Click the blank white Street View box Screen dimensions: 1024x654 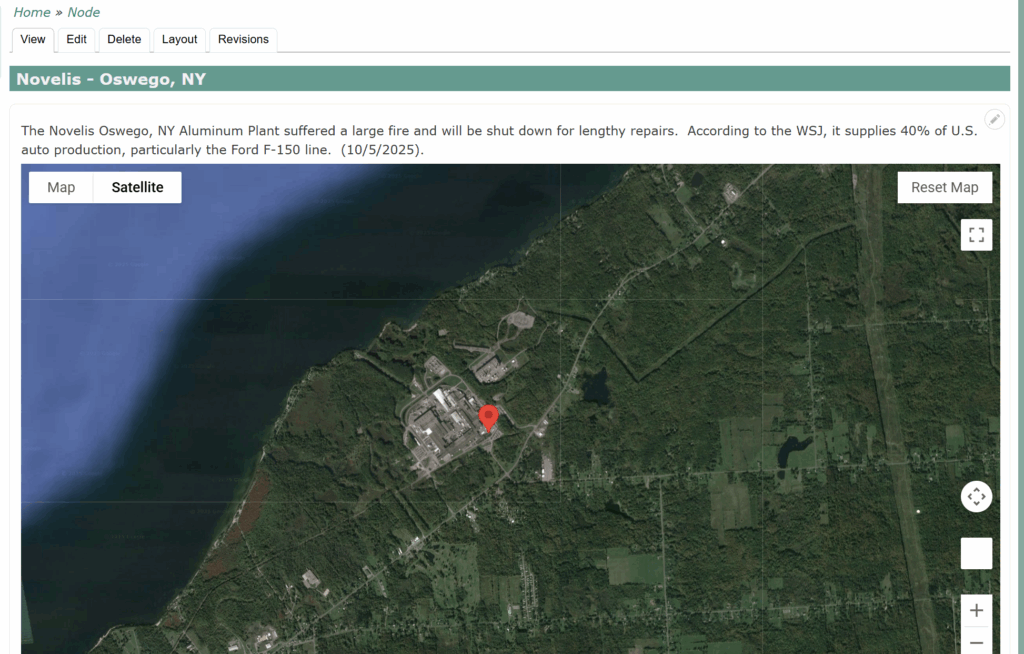point(976,553)
